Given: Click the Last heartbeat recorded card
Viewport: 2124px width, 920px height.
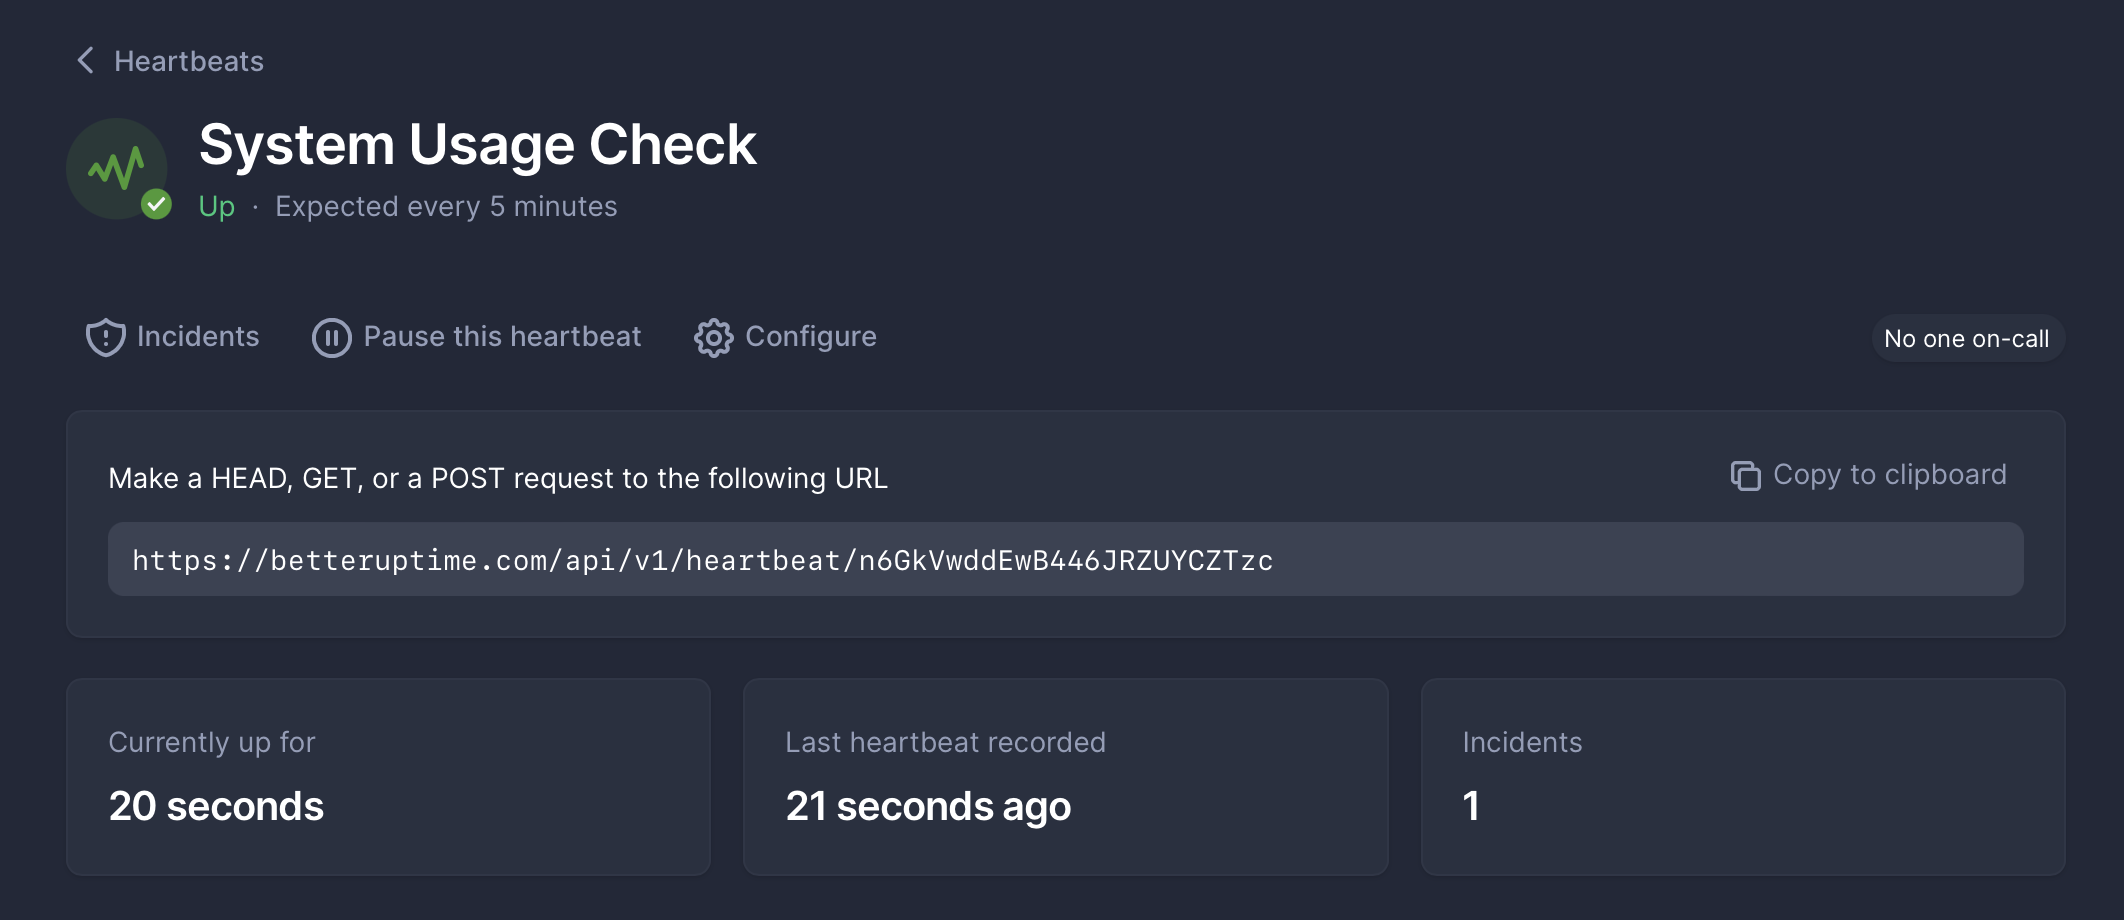Looking at the screenshot, I should point(1065,777).
